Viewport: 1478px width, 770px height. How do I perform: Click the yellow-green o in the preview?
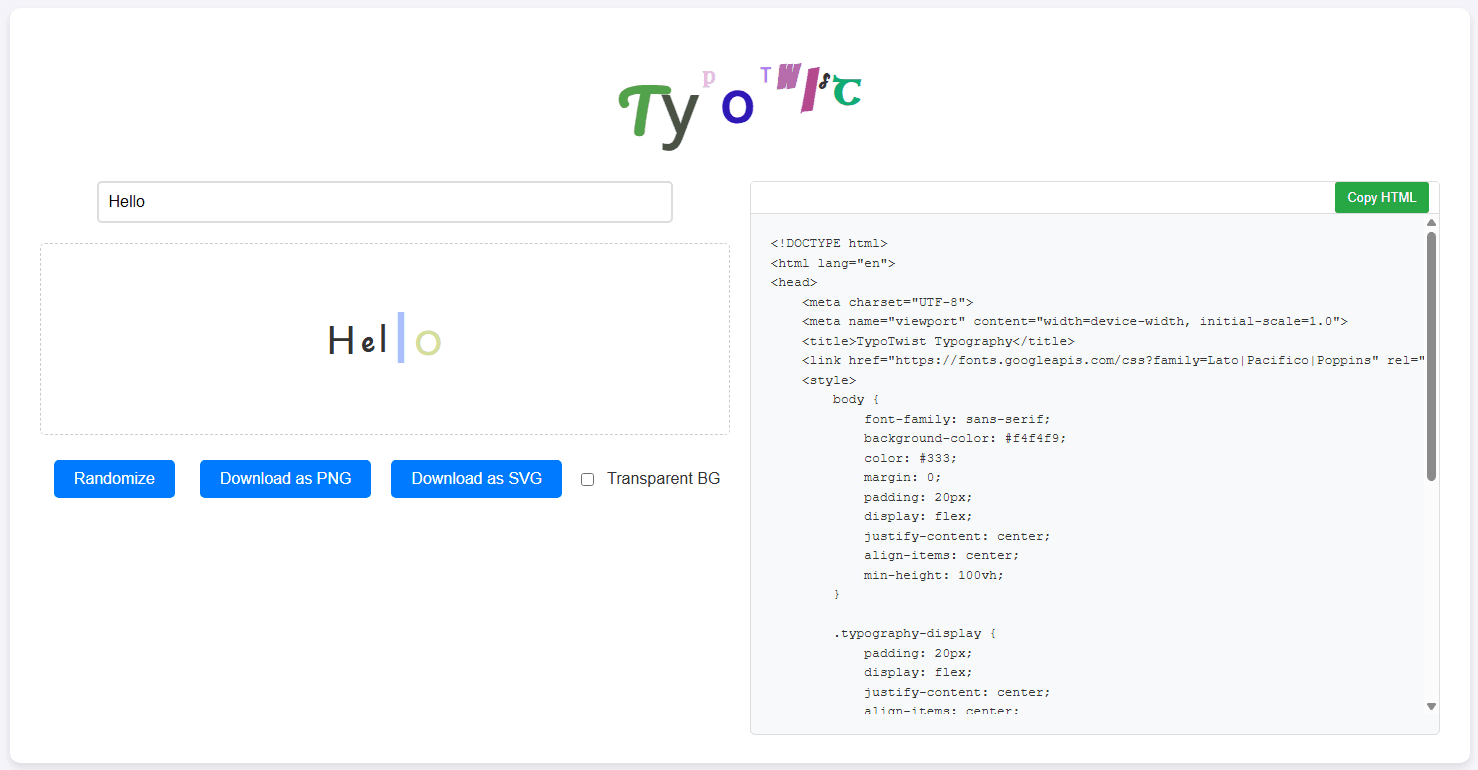428,343
